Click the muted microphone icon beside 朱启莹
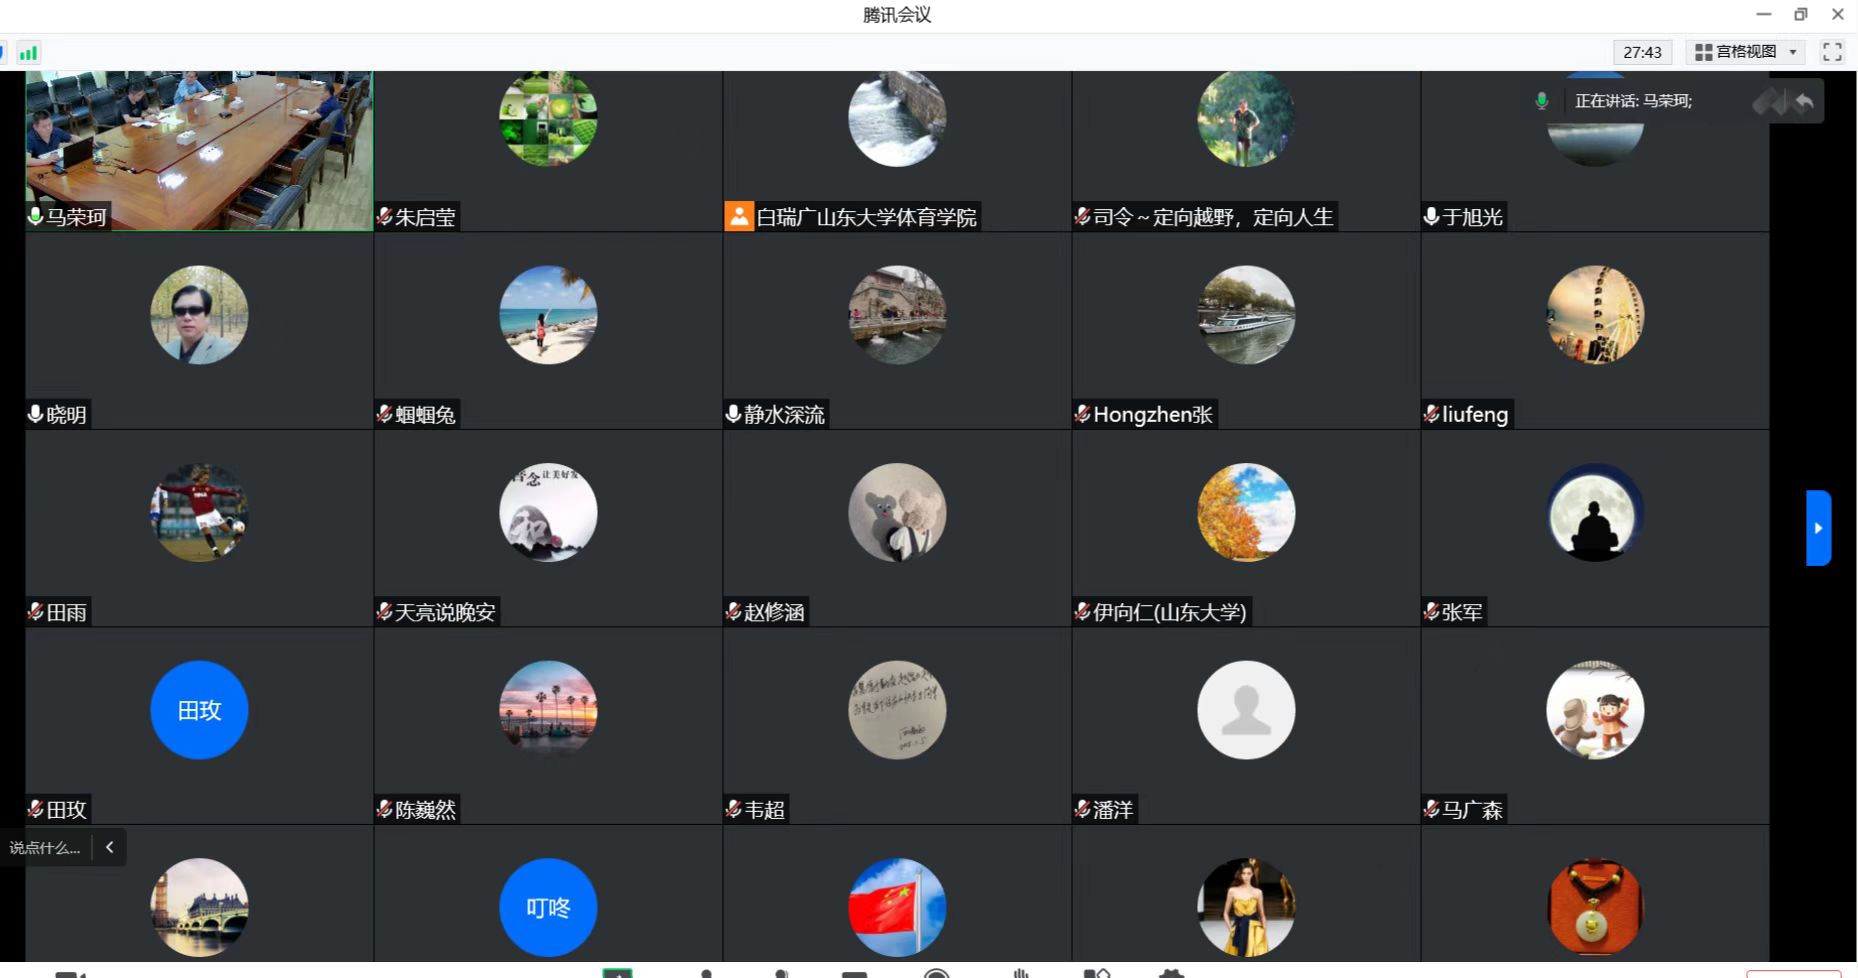The width and height of the screenshot is (1858, 978). click(x=383, y=216)
